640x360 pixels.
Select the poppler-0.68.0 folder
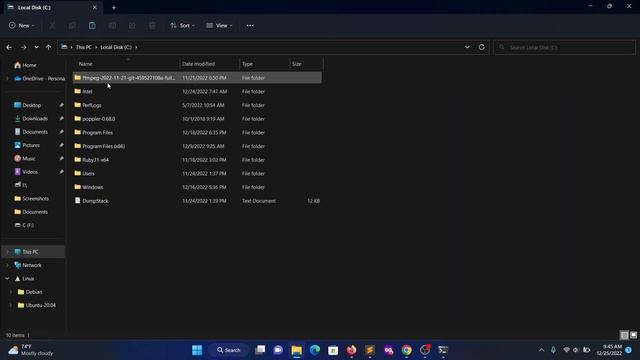pos(197,119)
